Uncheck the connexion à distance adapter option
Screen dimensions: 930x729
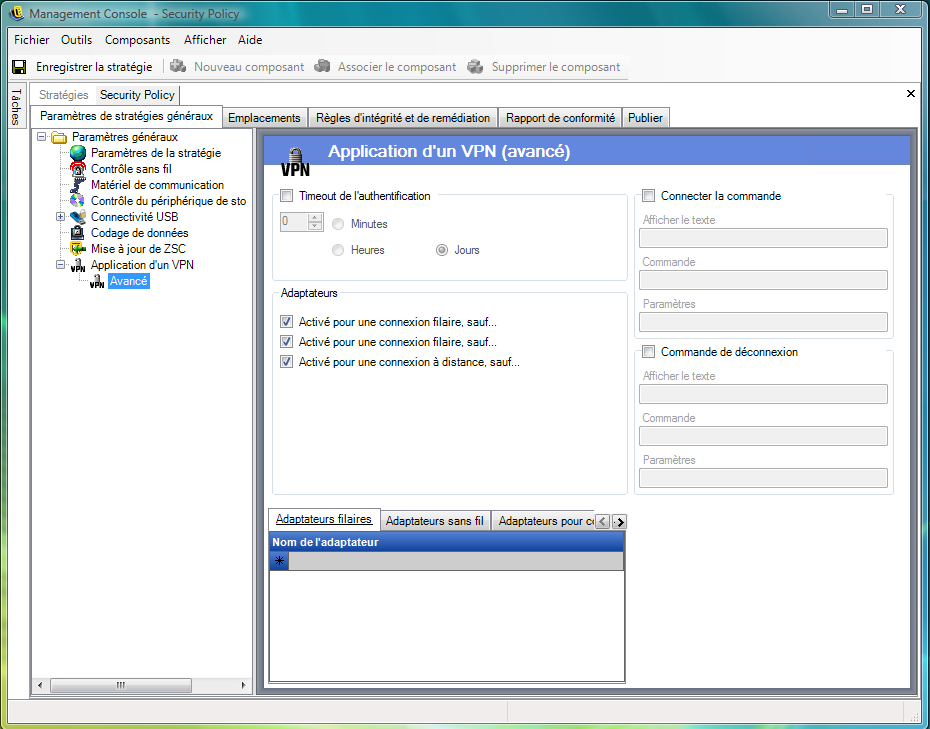coord(287,362)
